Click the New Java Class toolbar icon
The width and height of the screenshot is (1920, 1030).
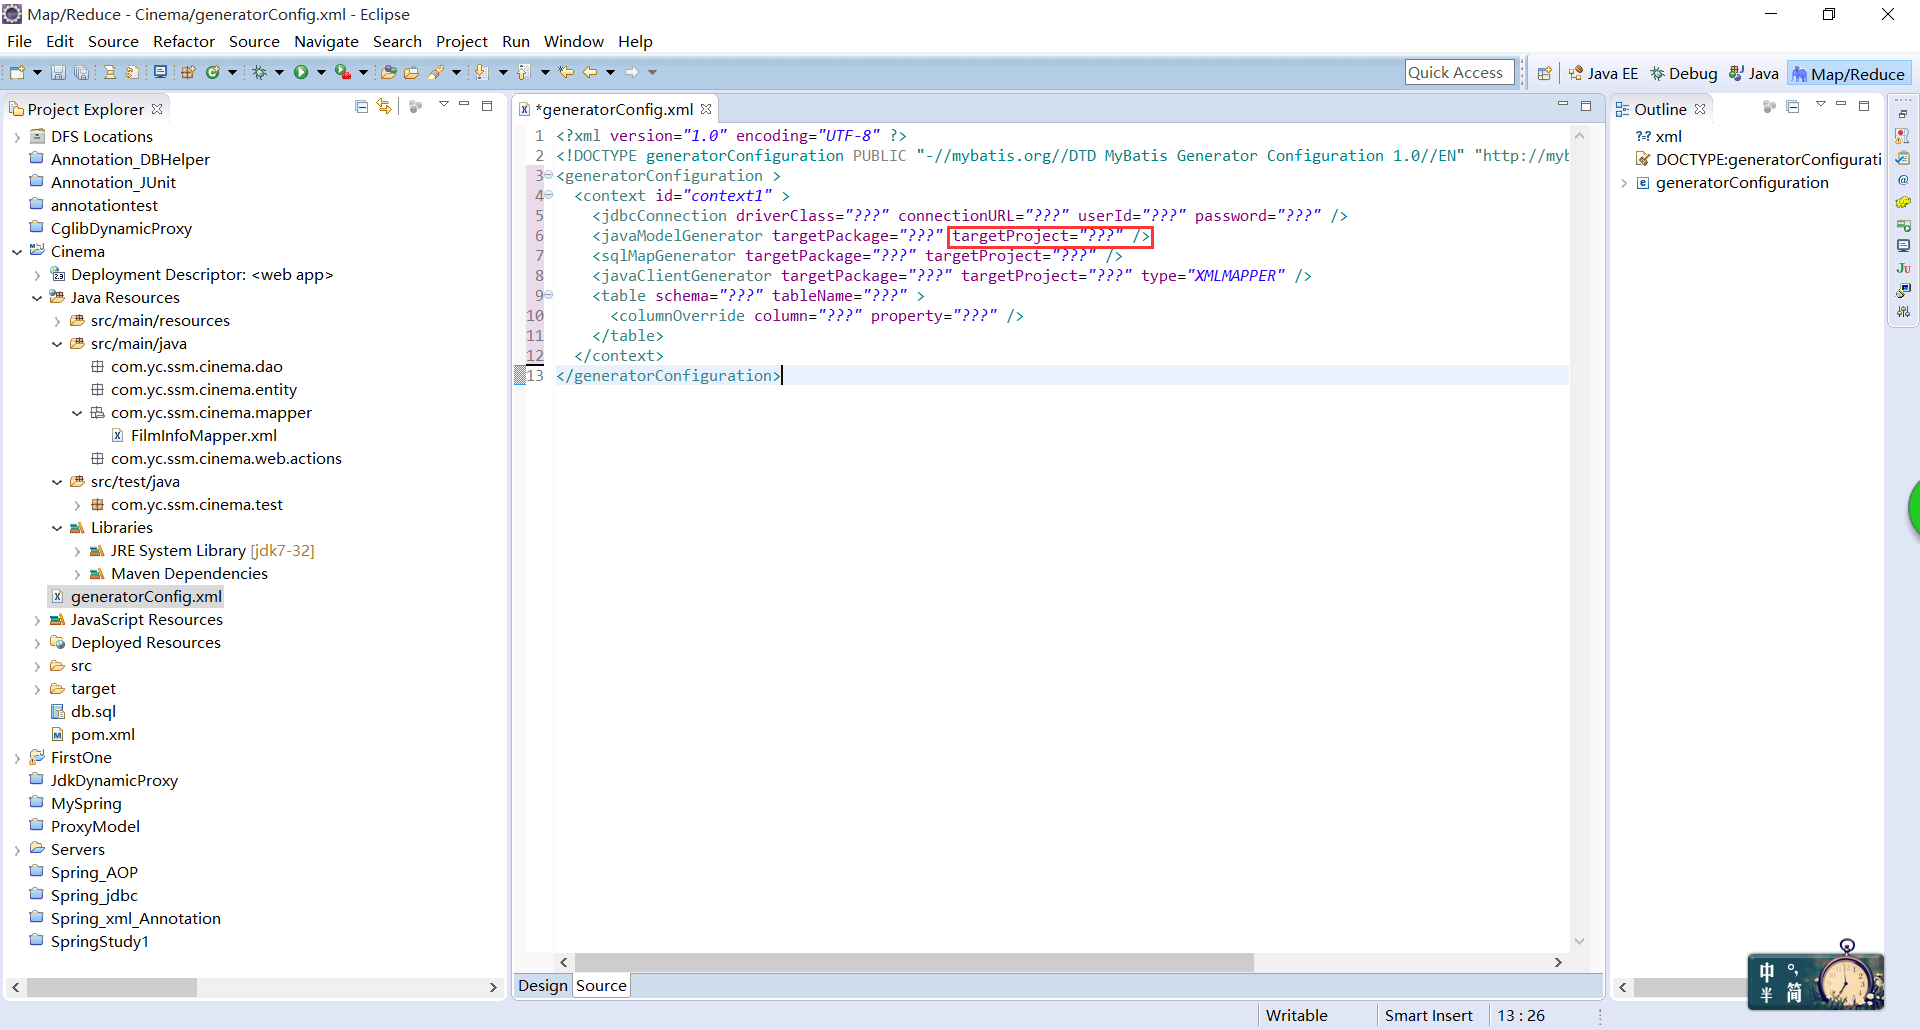click(x=212, y=72)
